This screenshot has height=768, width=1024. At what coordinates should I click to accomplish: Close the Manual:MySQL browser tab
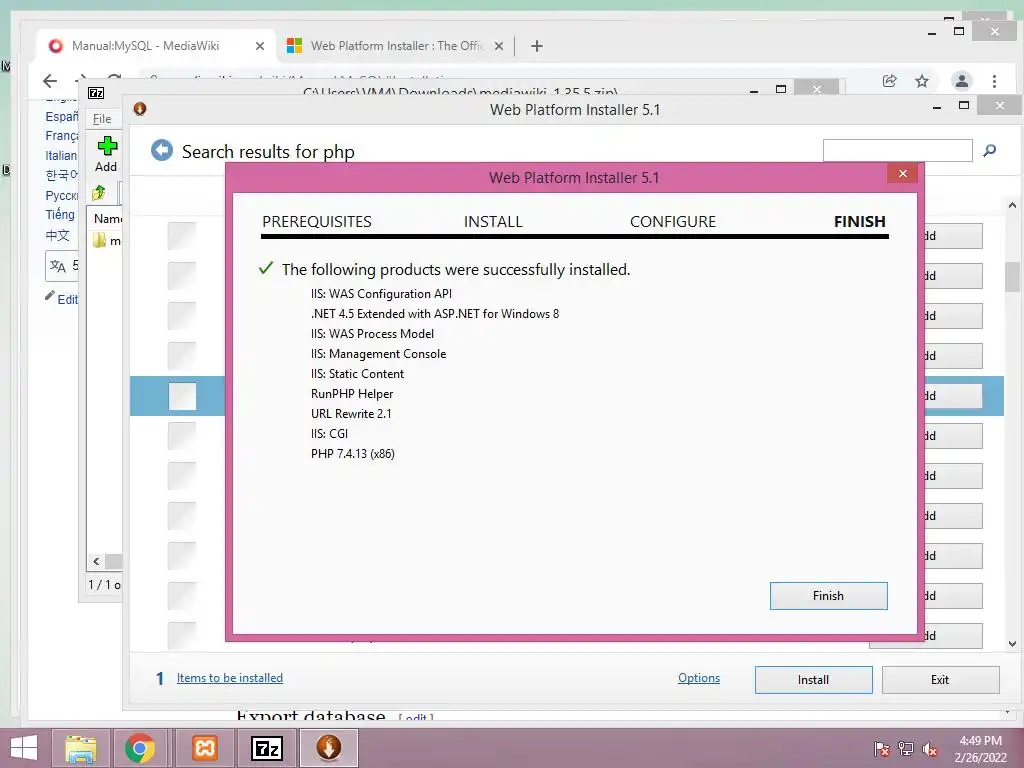click(260, 46)
